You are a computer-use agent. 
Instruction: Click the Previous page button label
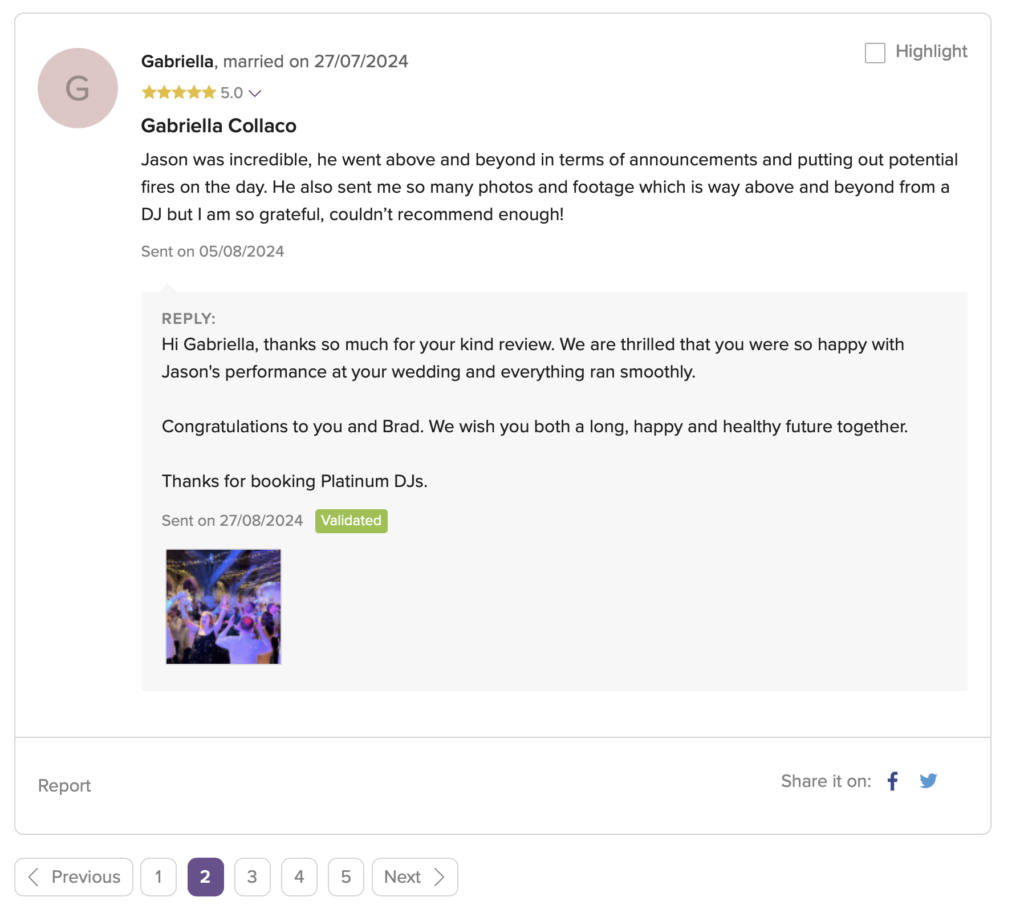[86, 877]
